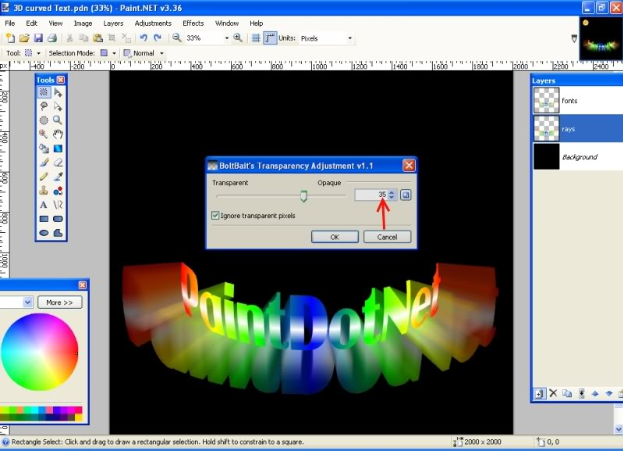Viewport: 623px width, 451px height.
Task: Select the Eraser tool
Action: [x=58, y=163]
